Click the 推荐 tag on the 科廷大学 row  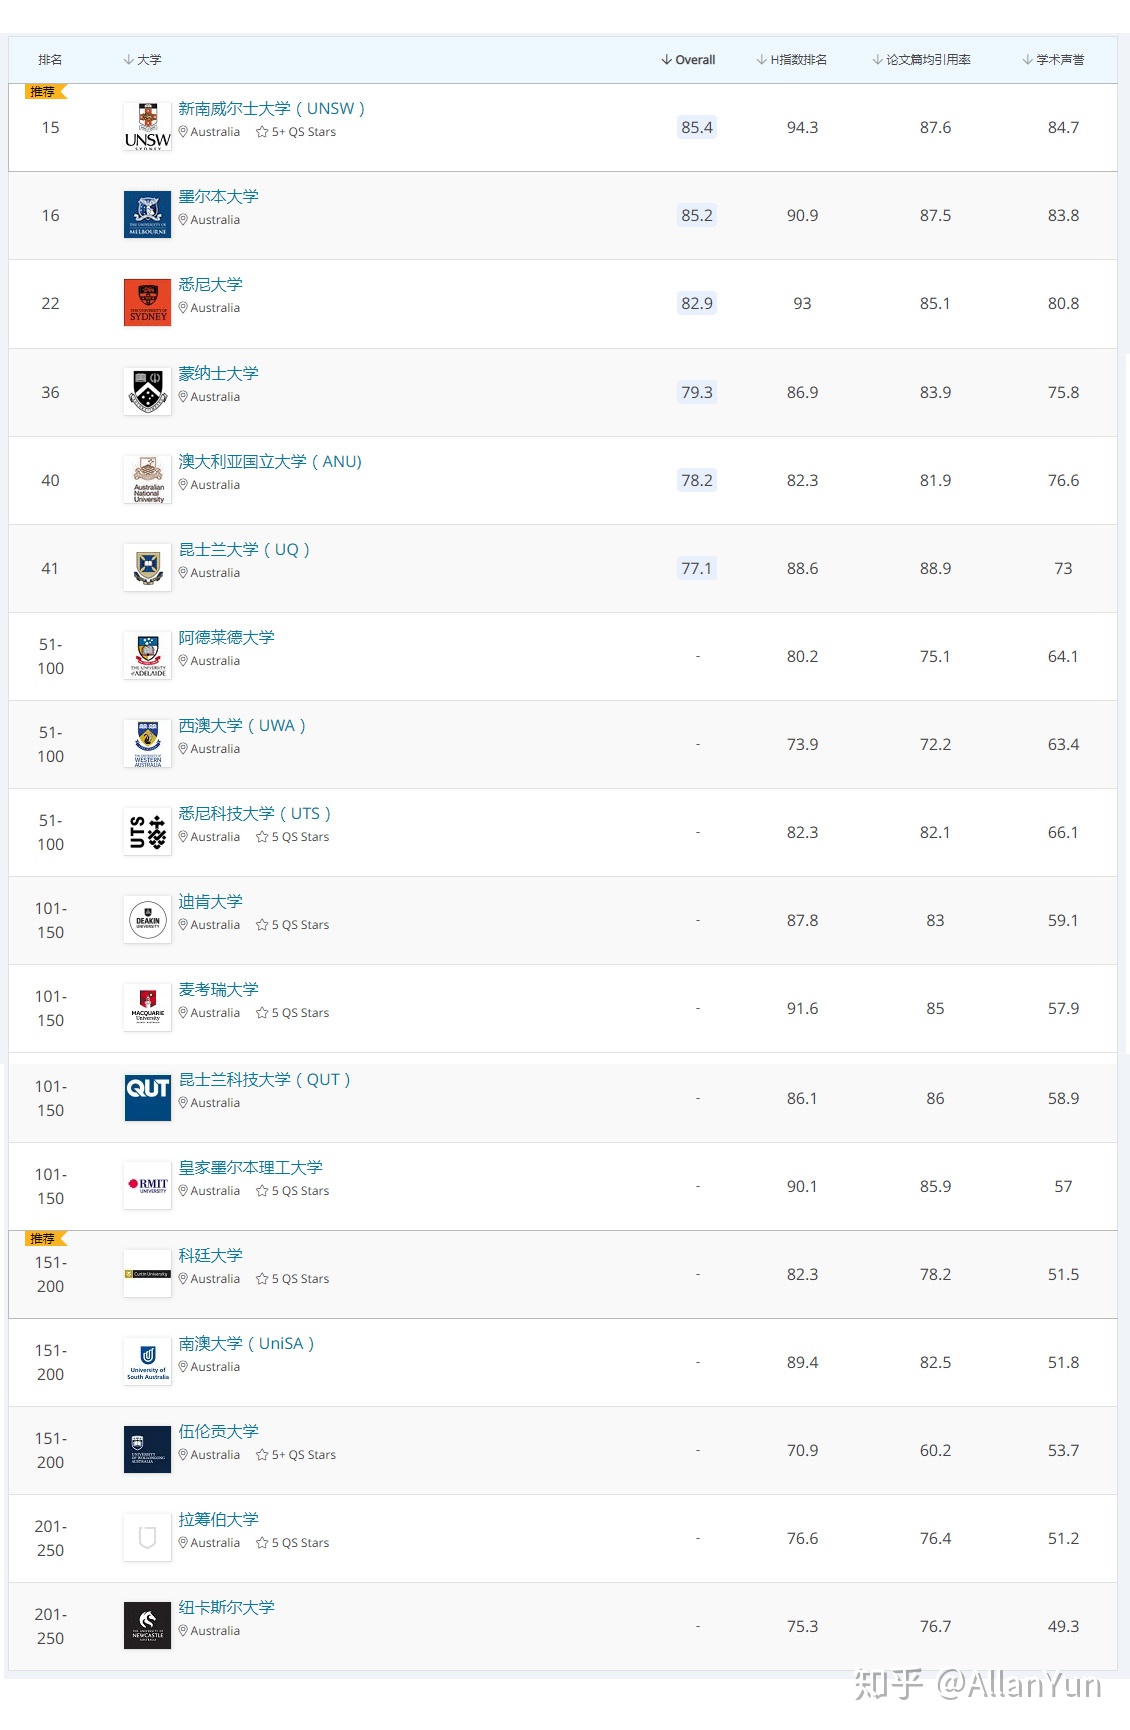[x=45, y=1238]
